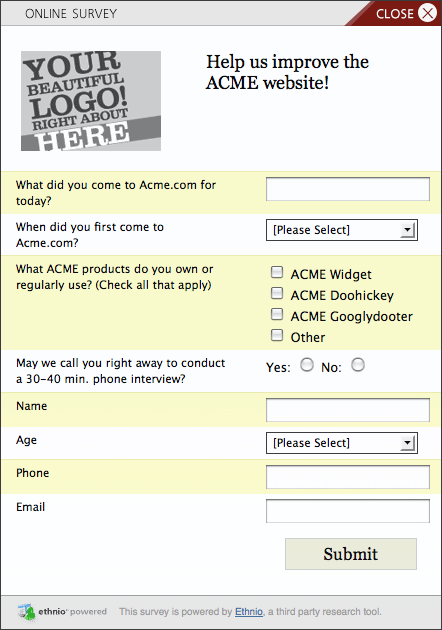Viewport: 442px width, 630px height.
Task: Follow the Ethnio link in the footer
Action: tap(249, 612)
